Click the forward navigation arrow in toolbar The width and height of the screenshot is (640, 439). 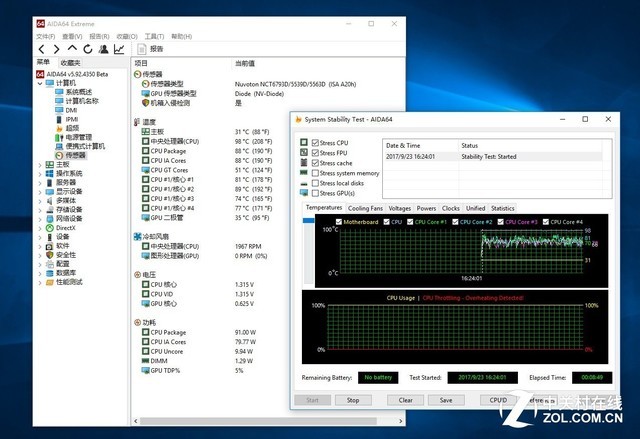56,49
